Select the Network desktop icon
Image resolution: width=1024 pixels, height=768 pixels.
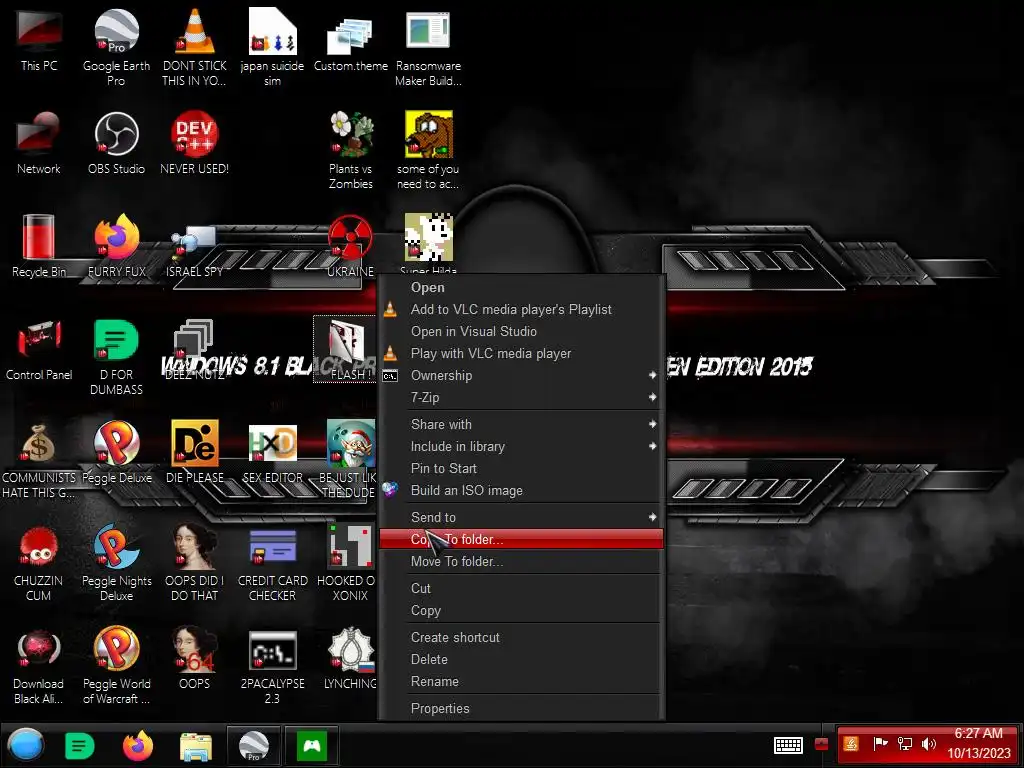(39, 143)
